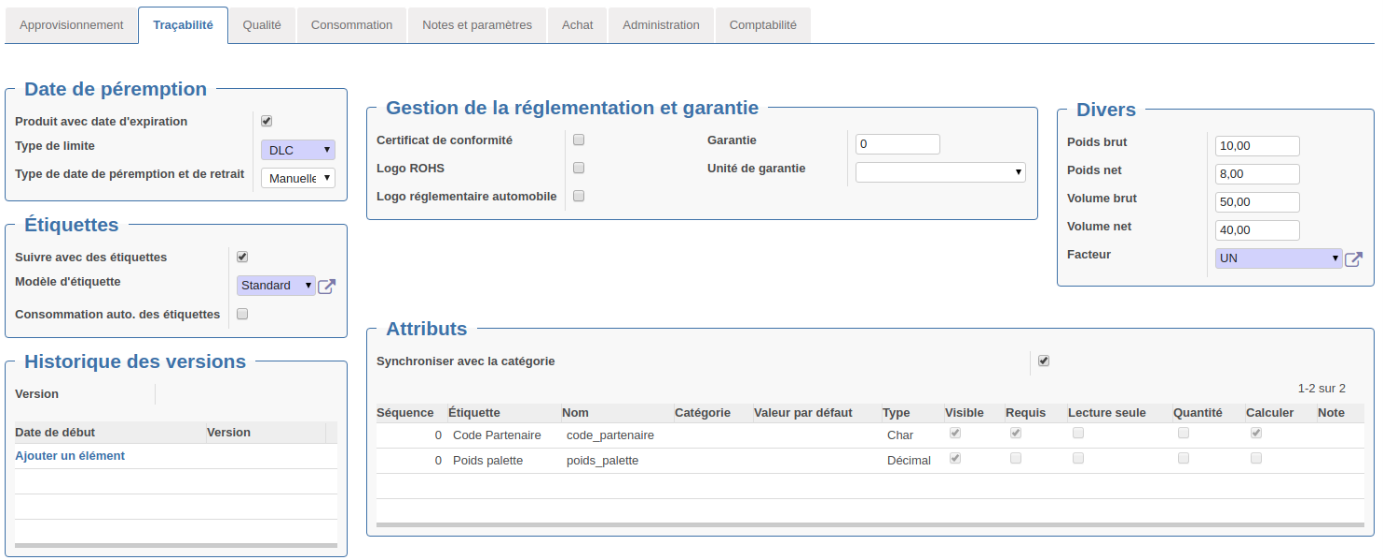Go to Consommation tab

pyautogui.click(x=352, y=25)
